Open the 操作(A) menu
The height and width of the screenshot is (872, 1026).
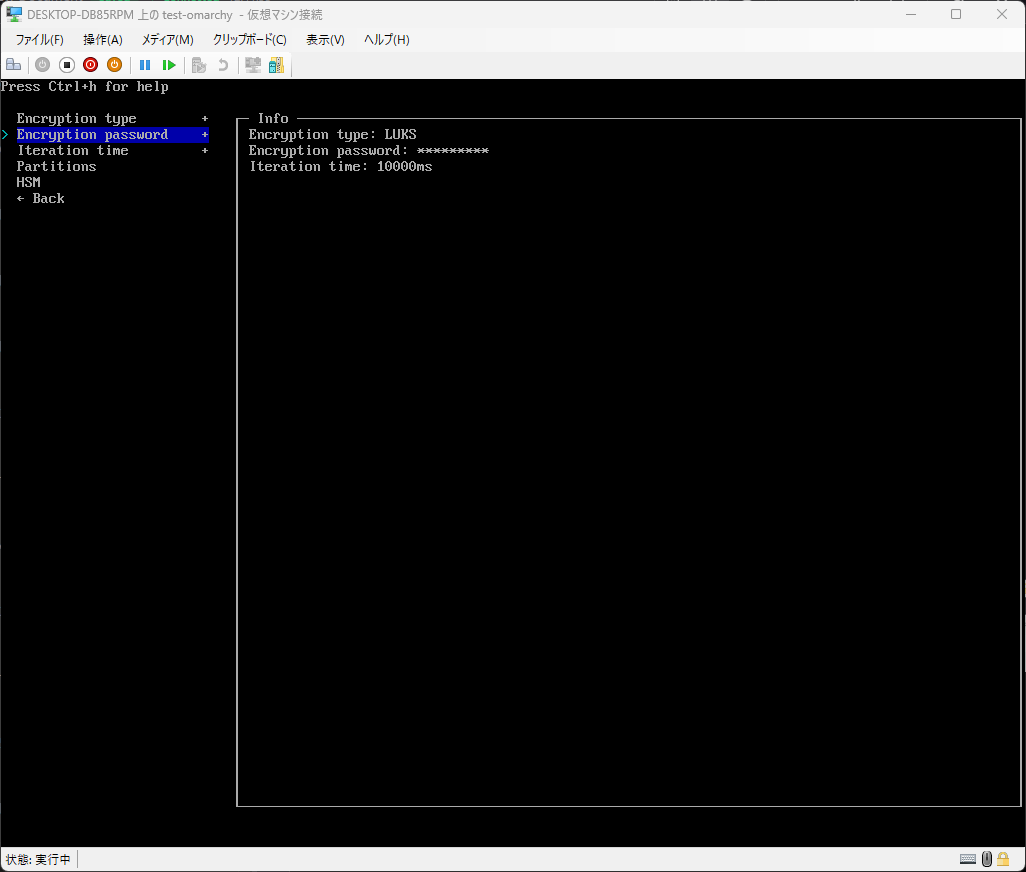coord(103,40)
